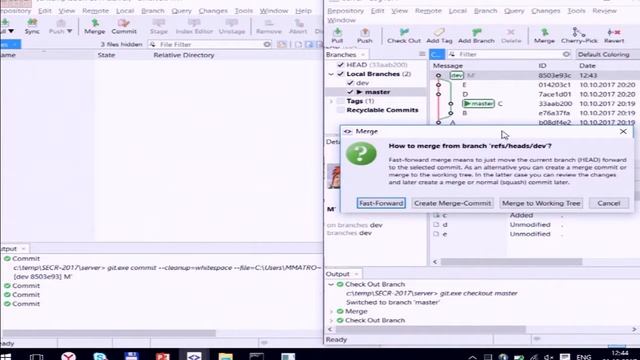Select commit E row in log

(535, 84)
